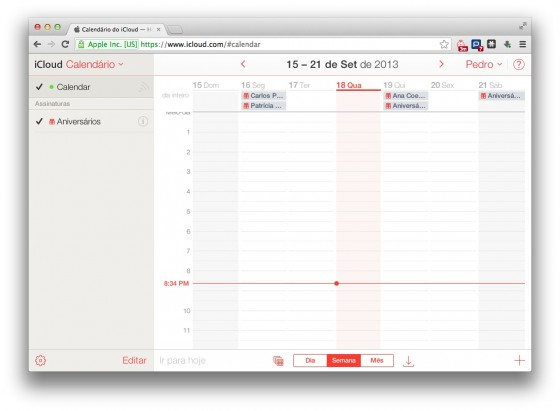Select the 18 Qua day header
Image resolution: width=560 pixels, height=411 pixels.
coord(349,85)
